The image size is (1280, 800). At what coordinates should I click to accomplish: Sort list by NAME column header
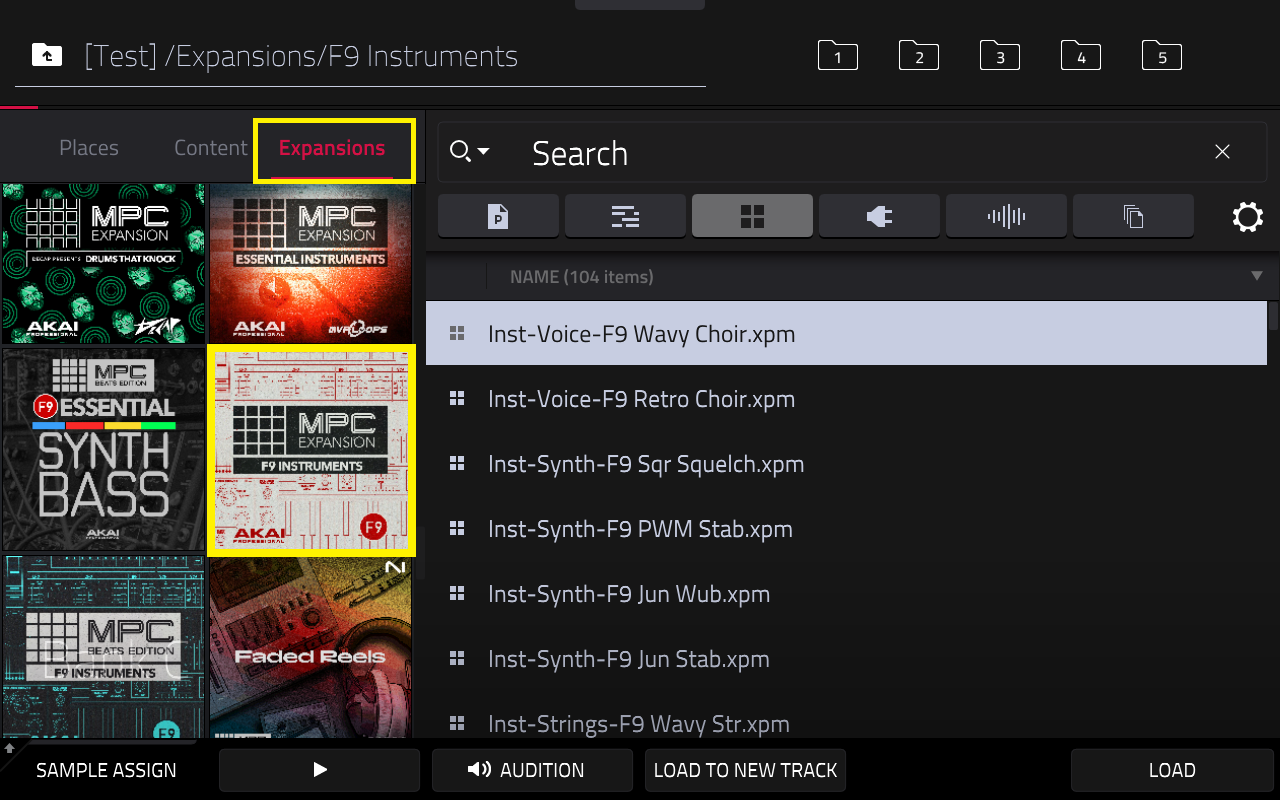(x=581, y=277)
